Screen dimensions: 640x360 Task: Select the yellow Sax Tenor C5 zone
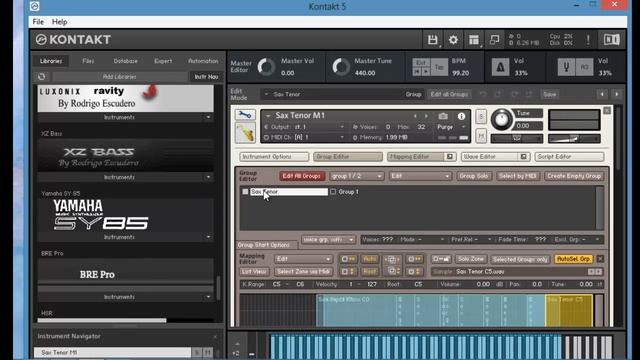[569, 311]
